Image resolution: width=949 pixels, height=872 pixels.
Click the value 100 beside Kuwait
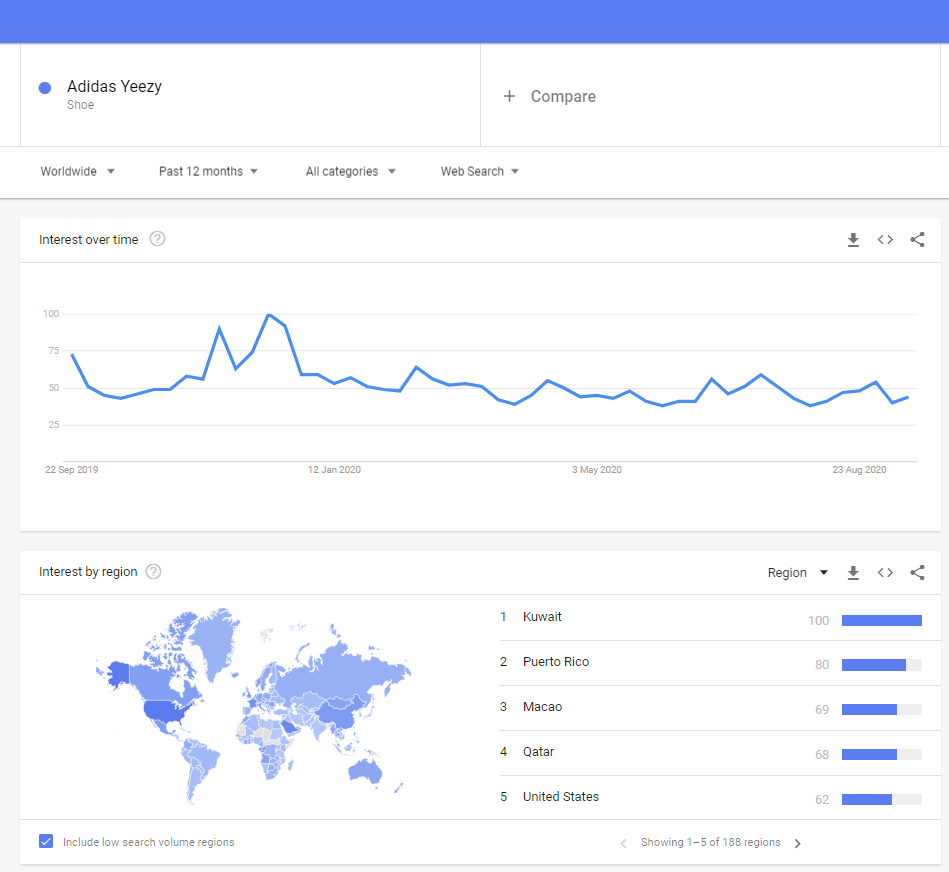point(818,620)
